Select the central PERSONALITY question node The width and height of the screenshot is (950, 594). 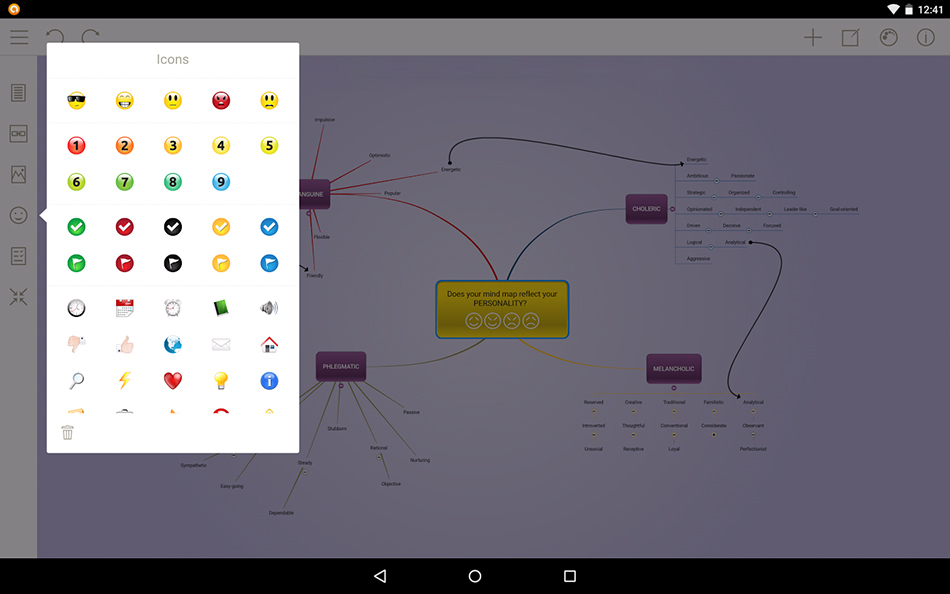pos(502,309)
